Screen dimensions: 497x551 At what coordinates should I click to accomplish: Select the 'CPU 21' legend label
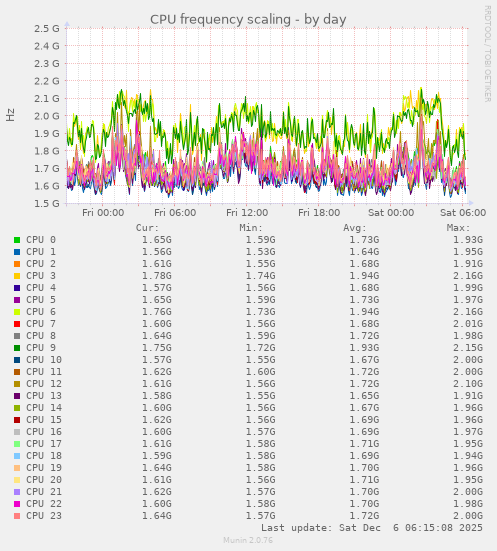pyautogui.click(x=44, y=492)
